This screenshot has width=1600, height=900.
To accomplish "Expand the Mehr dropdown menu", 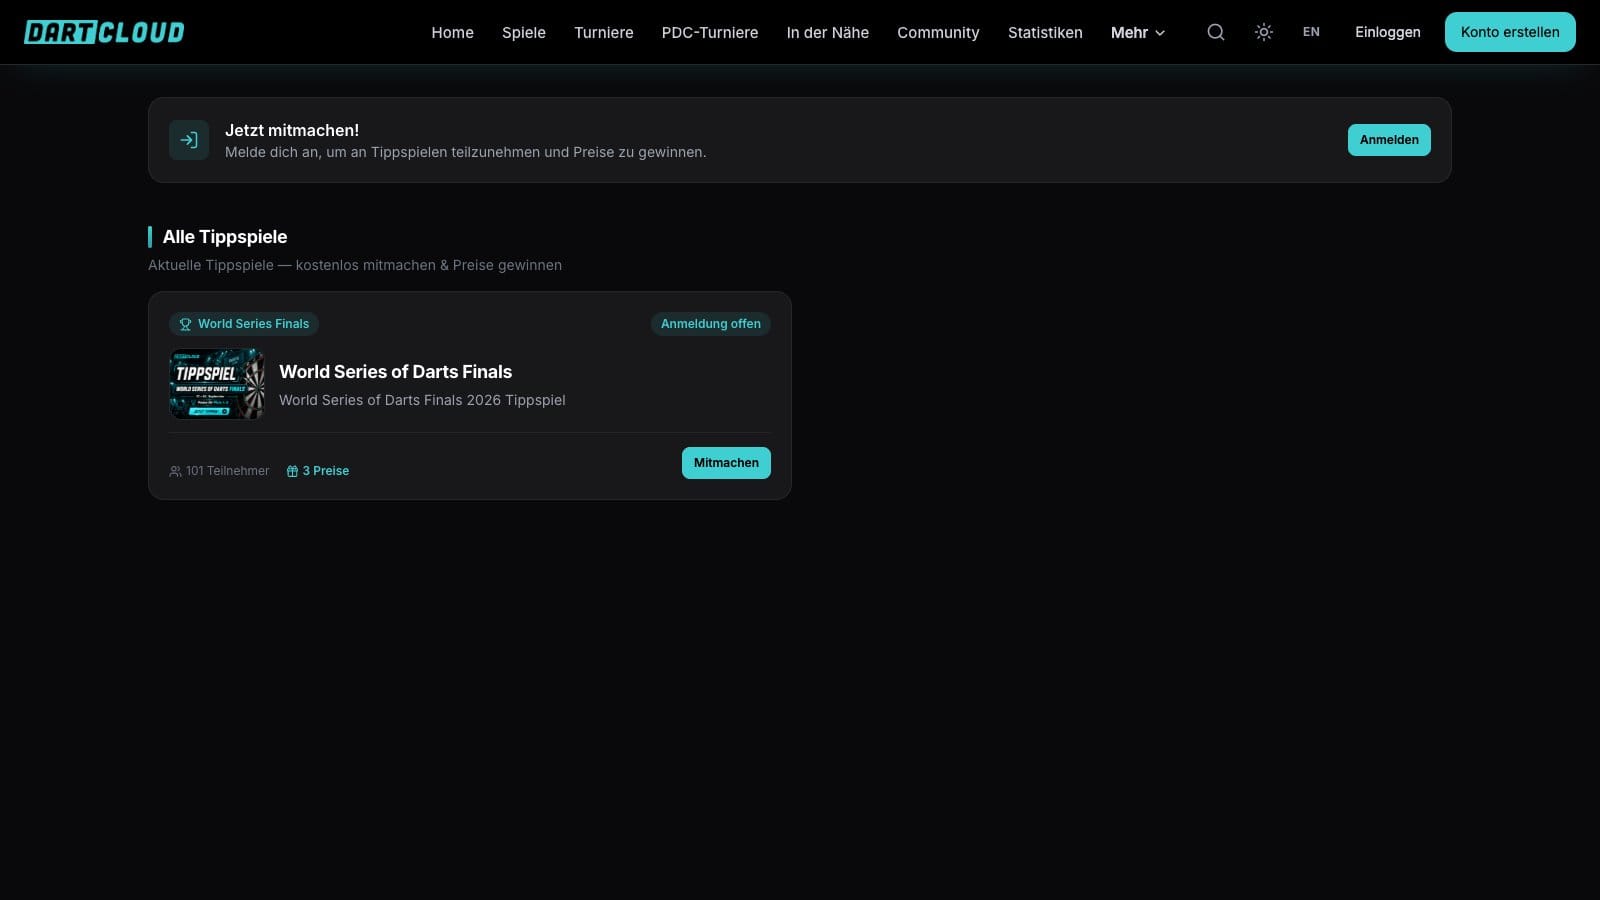I will [1138, 32].
